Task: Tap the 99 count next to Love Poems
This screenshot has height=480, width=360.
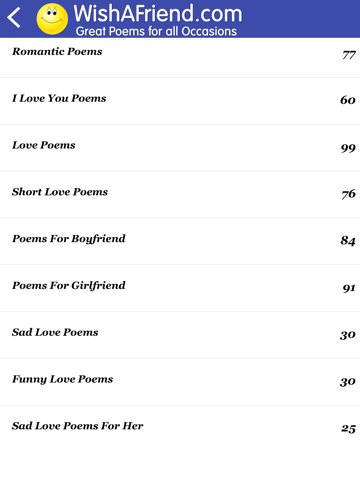Action: pyautogui.click(x=348, y=148)
